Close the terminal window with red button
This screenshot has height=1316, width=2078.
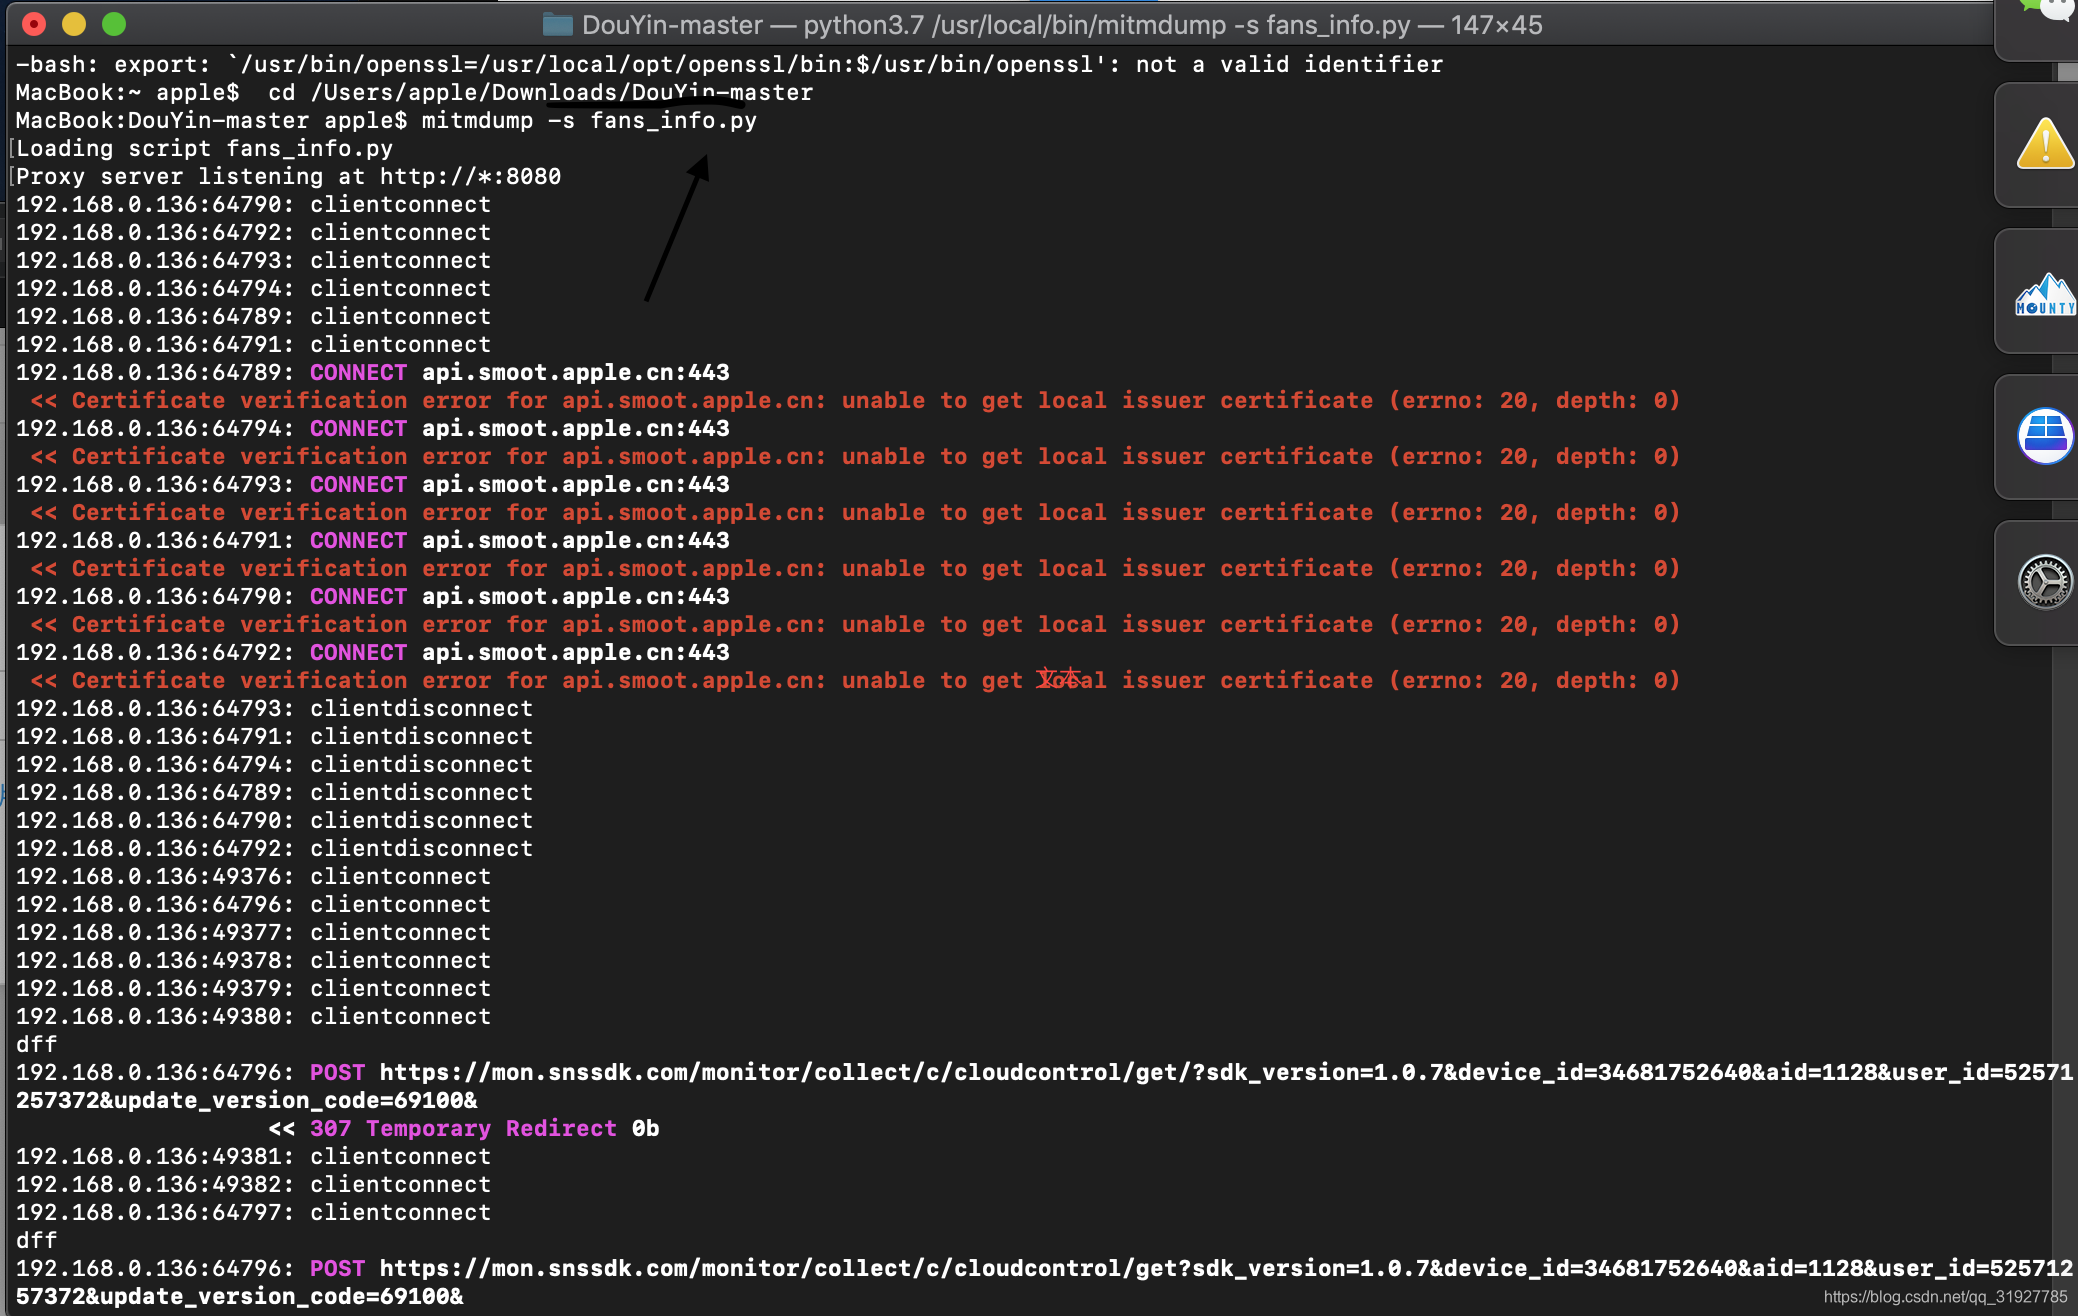[x=33, y=24]
